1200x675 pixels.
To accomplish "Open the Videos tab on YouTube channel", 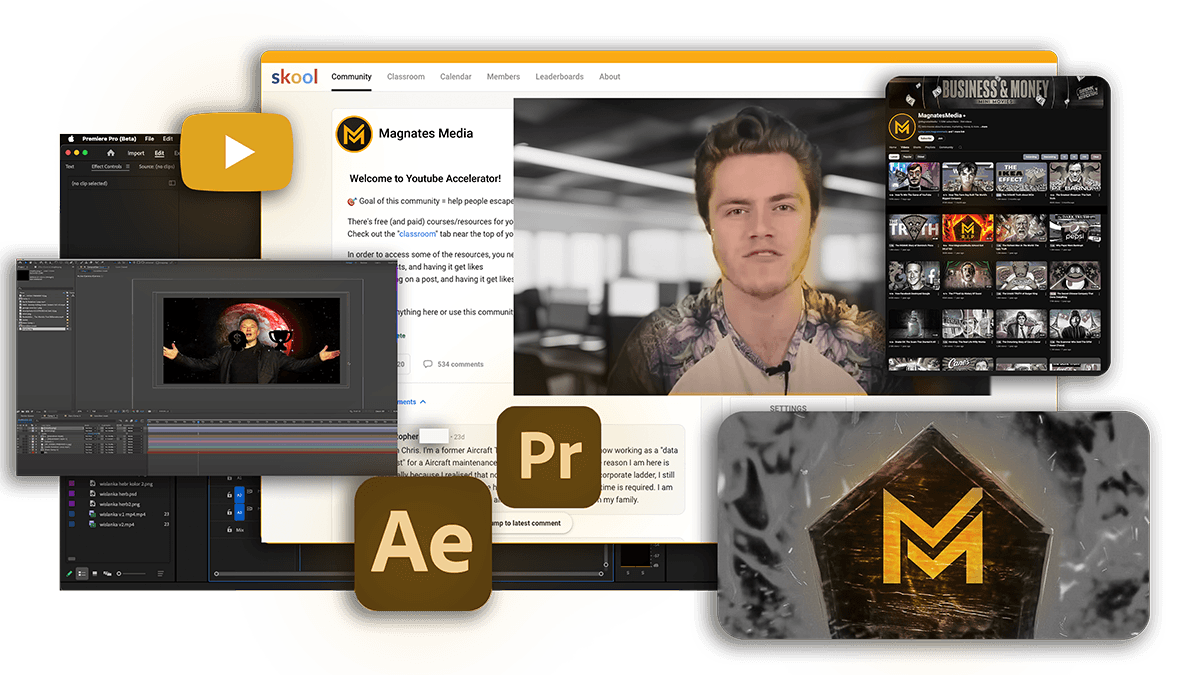I will click(x=905, y=147).
